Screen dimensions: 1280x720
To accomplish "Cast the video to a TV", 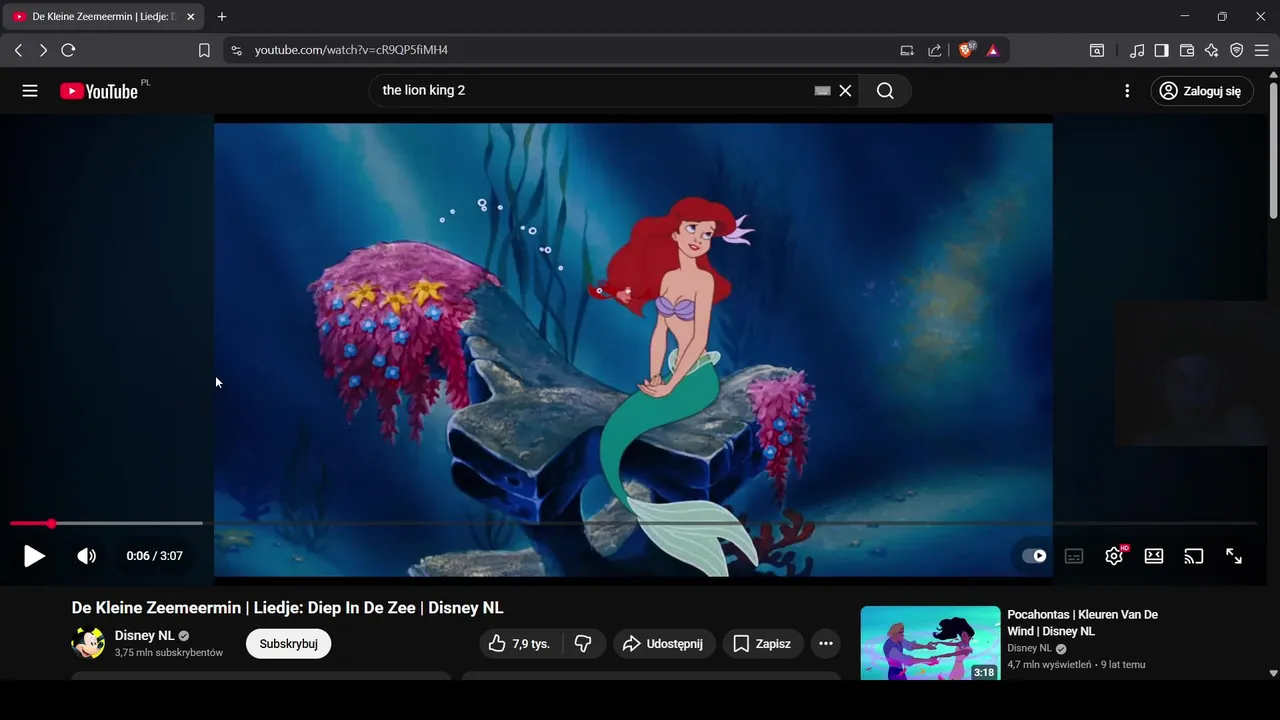I will click(1194, 556).
